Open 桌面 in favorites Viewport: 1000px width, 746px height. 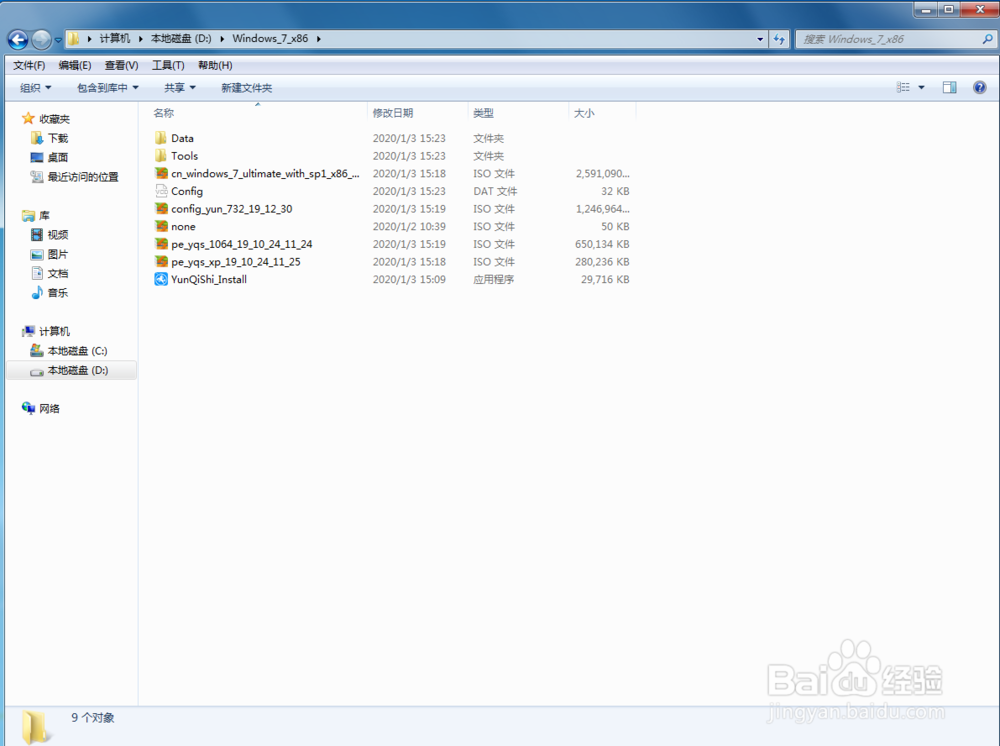[57, 157]
